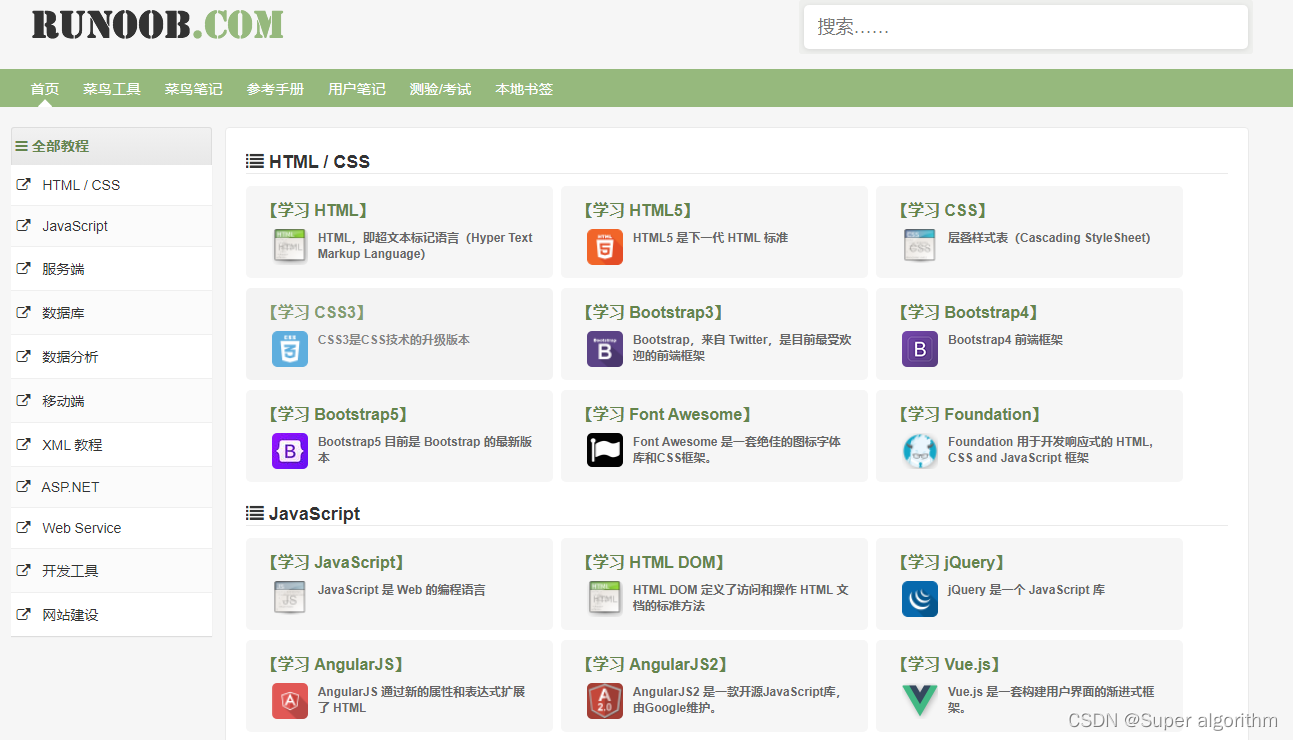Click the HTML DOM card icon
The width and height of the screenshot is (1293, 740).
point(605,599)
